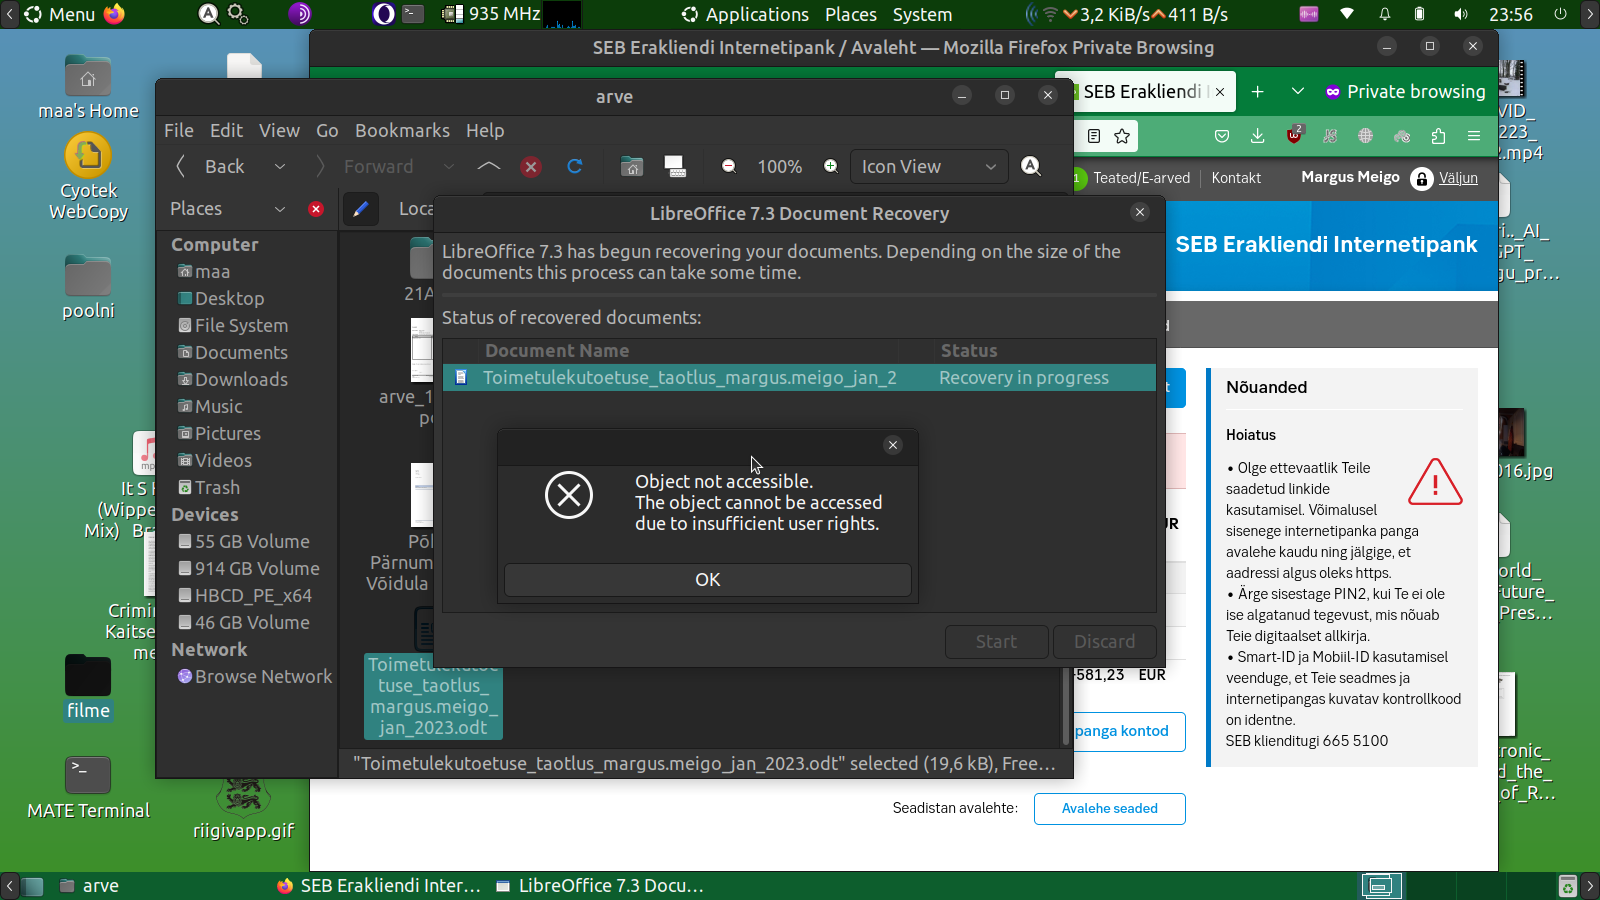The height and width of the screenshot is (900, 1600).
Task: Bookmark this page with the star icon
Action: 1122,136
